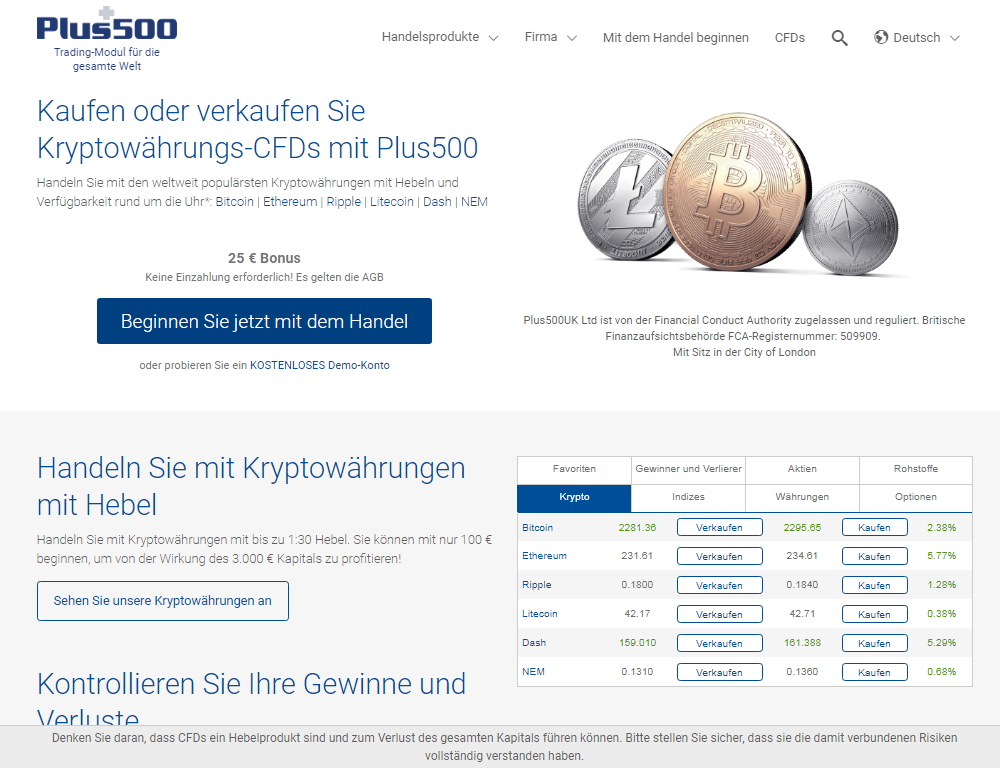Go to the CFDs menu item
Screen dimensions: 1000x768
coord(790,38)
